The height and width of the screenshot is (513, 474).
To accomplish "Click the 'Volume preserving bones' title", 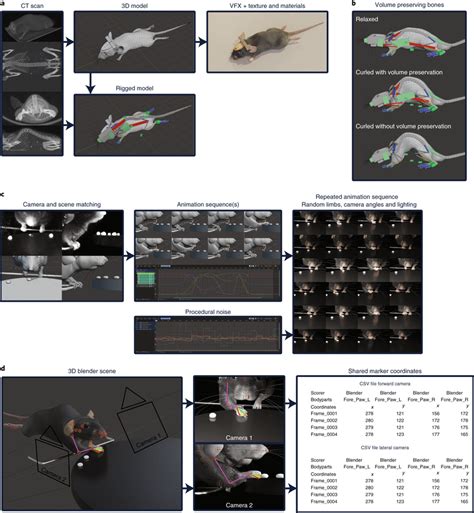I will (409, 5).
